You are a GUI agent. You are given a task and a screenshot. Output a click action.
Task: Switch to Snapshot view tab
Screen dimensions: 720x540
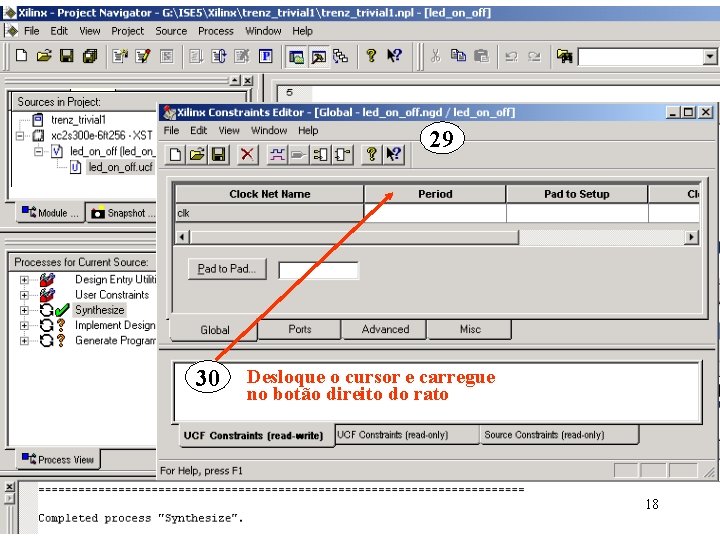pyautogui.click(x=122, y=213)
